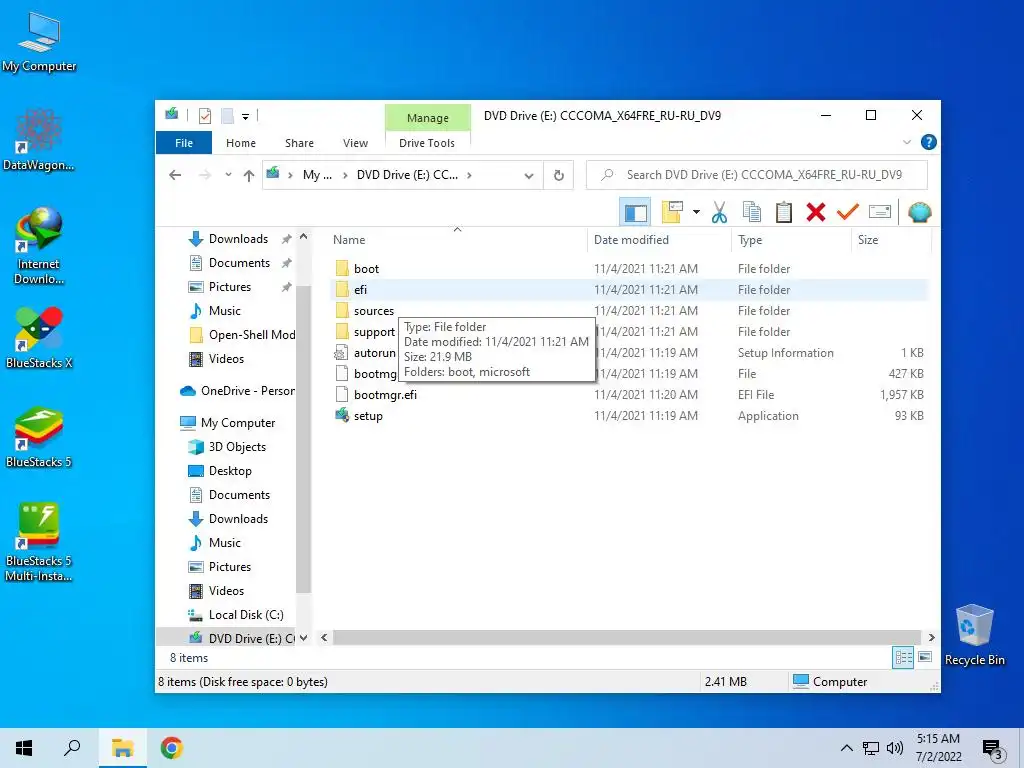The width and height of the screenshot is (1024, 768).
Task: Expand the ribbon with chevron
Action: [x=906, y=142]
